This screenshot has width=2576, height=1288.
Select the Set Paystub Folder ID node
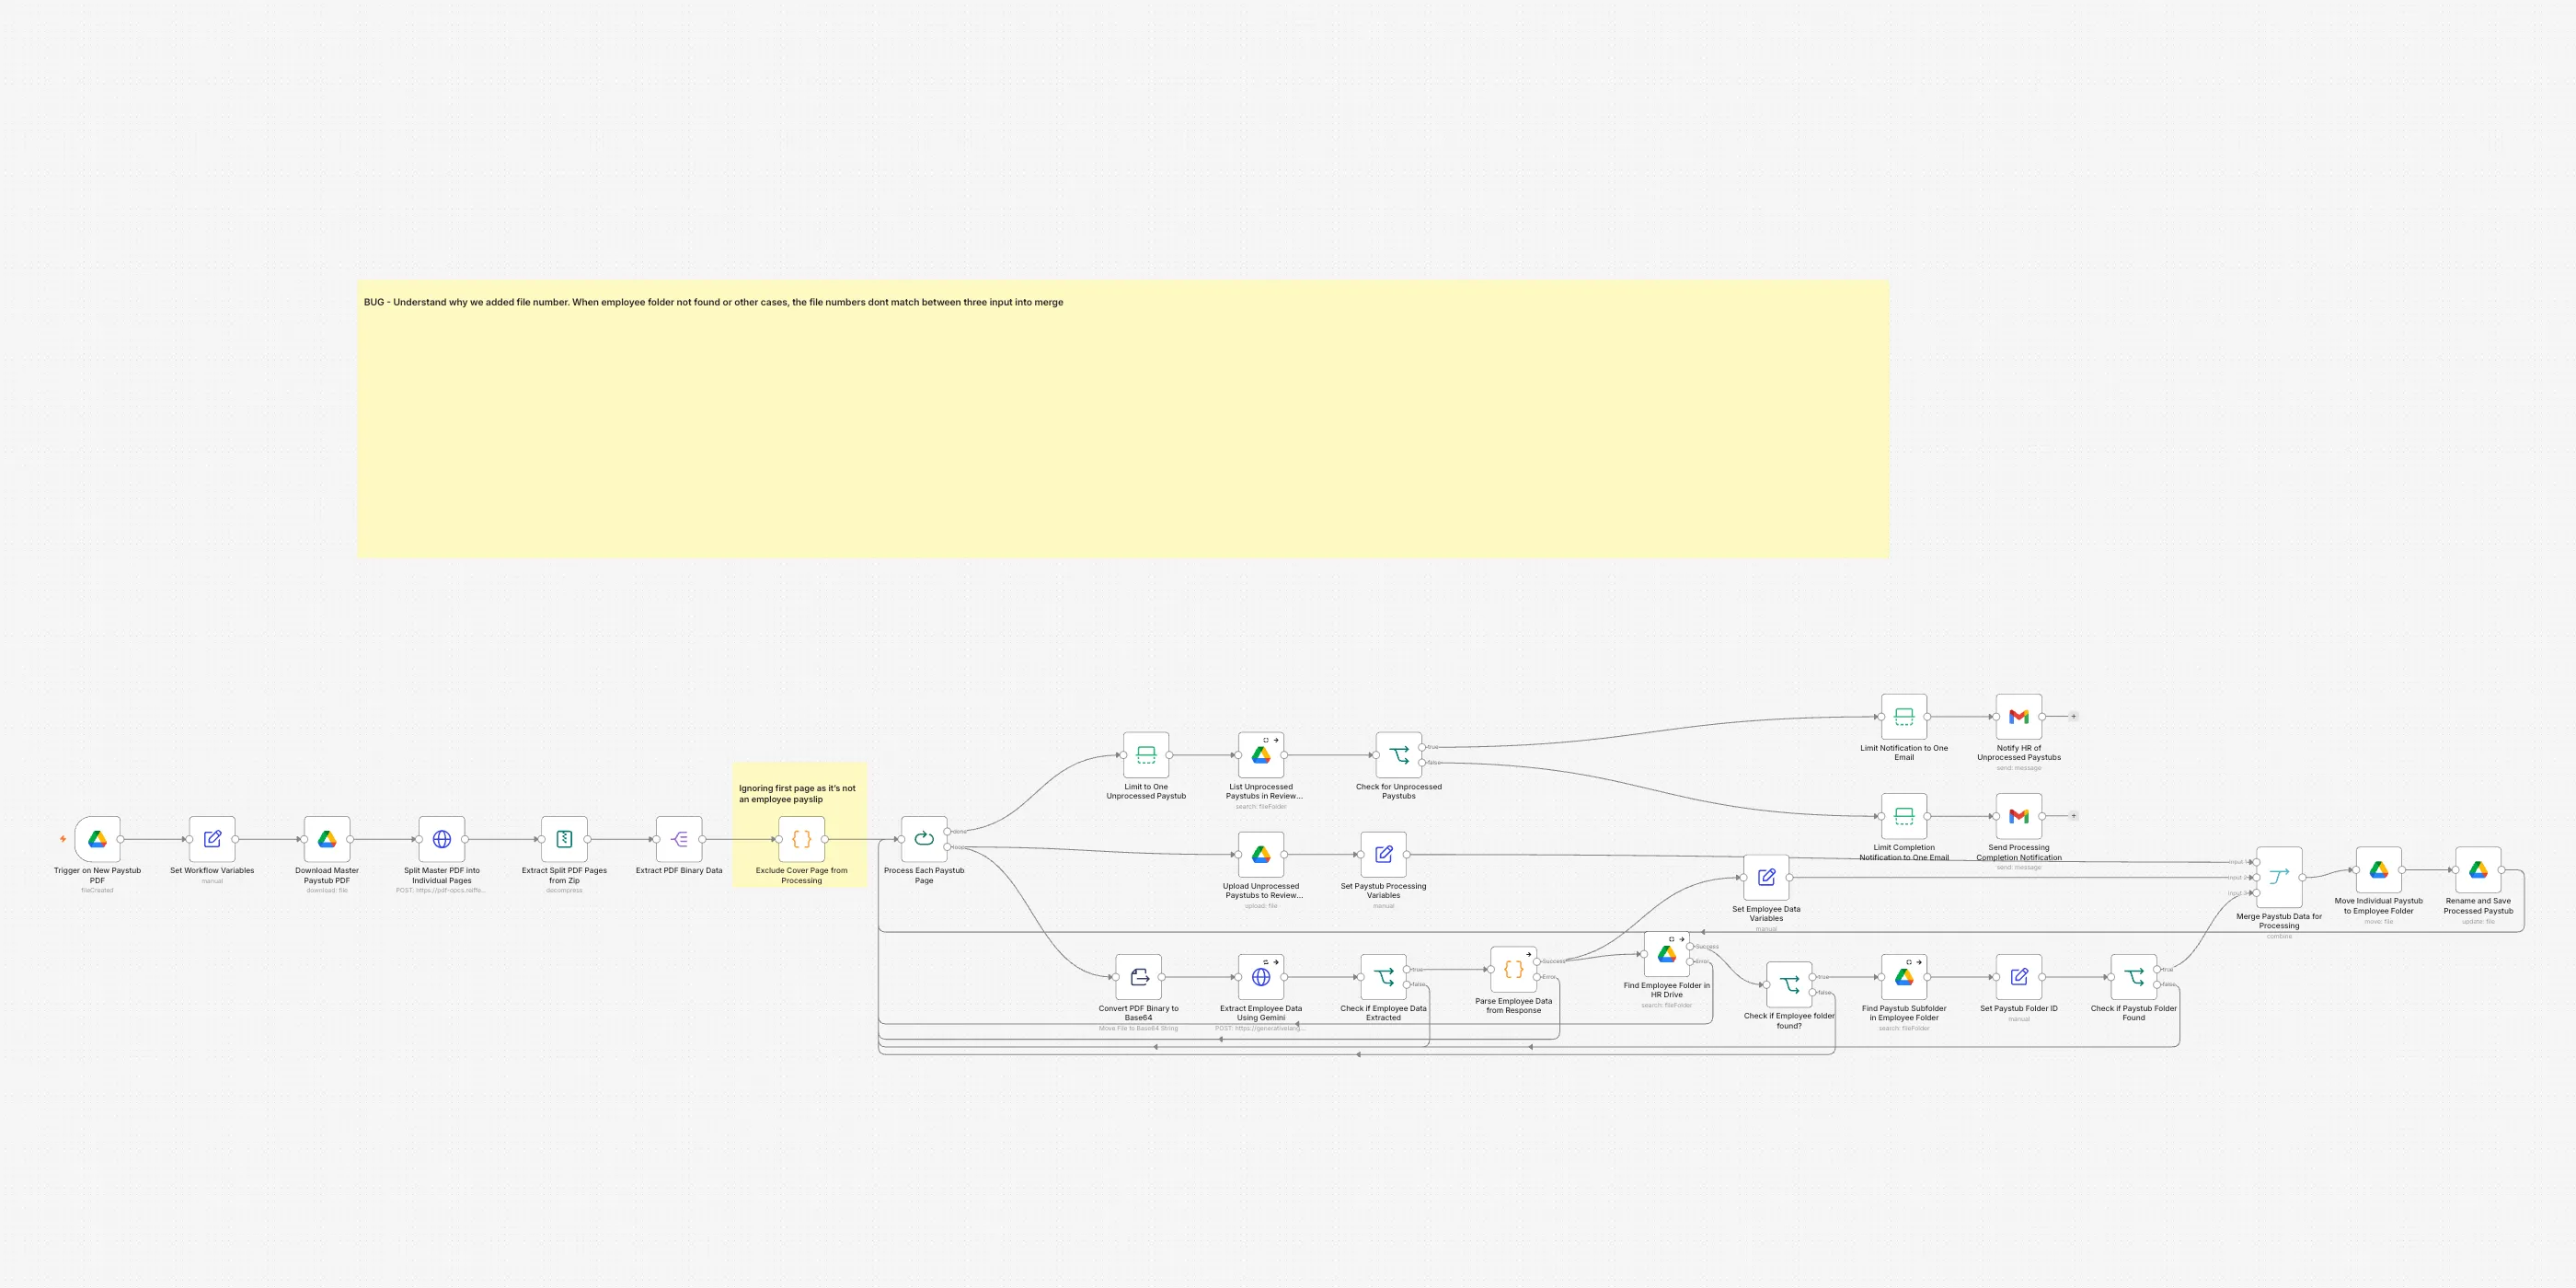click(2019, 977)
